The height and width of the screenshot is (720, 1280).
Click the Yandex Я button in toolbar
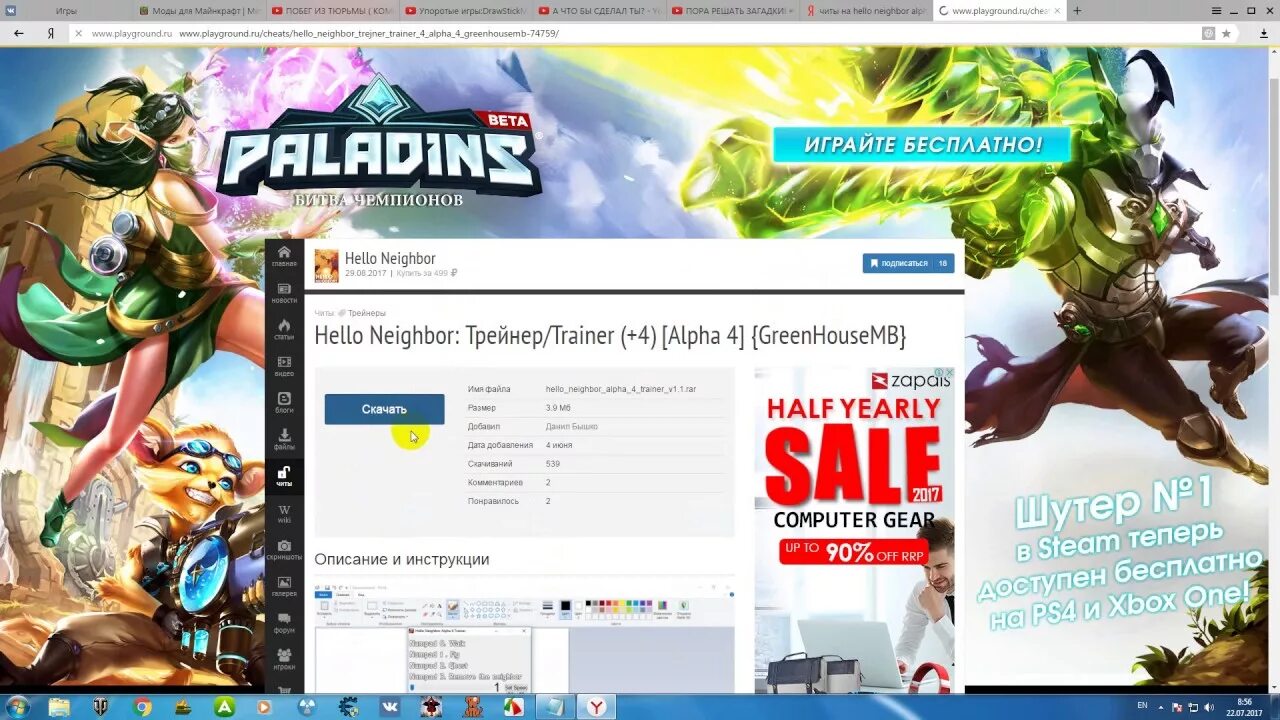(x=50, y=33)
